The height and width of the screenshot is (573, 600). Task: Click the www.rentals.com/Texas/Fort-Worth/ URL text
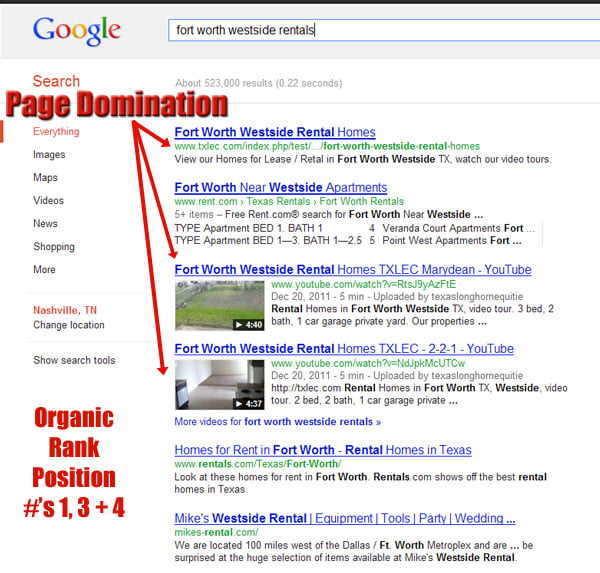point(258,464)
